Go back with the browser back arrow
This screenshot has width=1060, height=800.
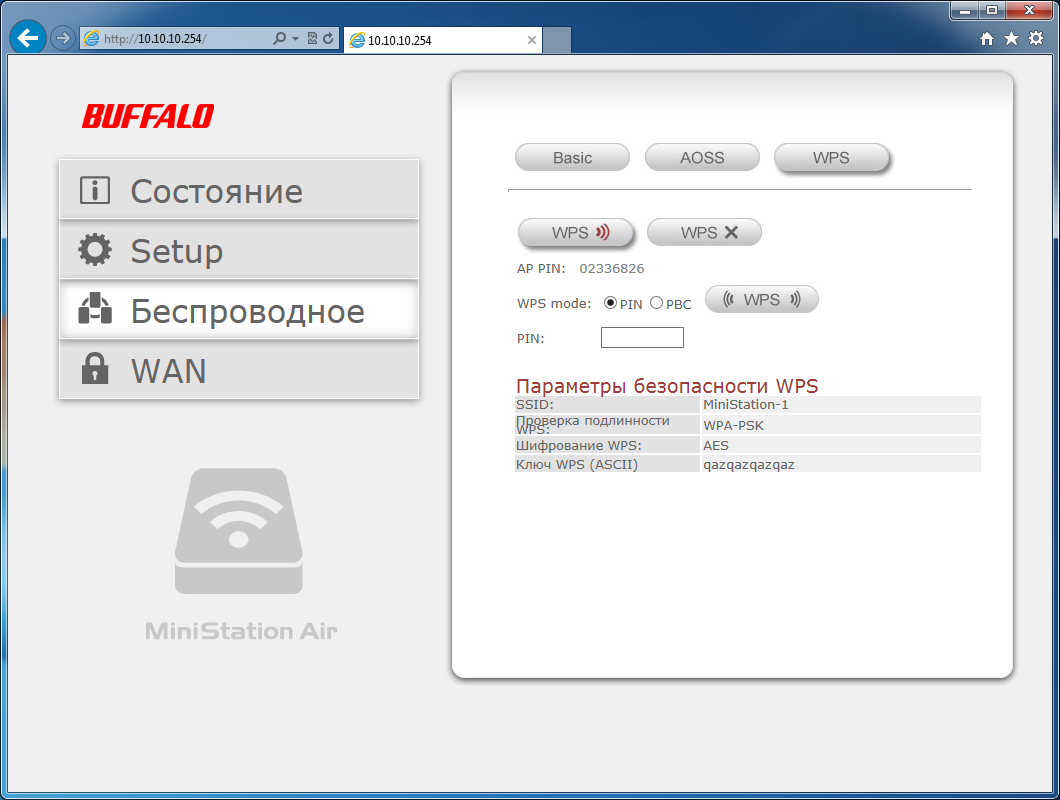28,38
